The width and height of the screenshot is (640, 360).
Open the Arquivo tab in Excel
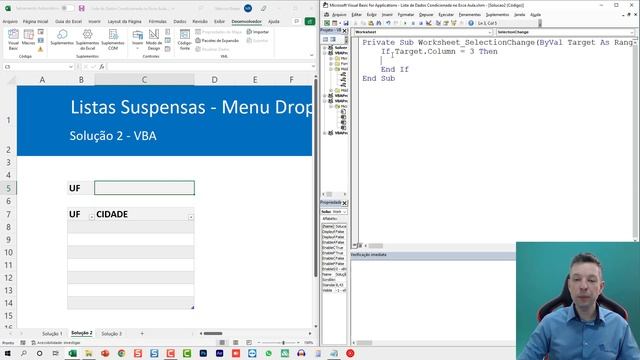tap(10, 21)
